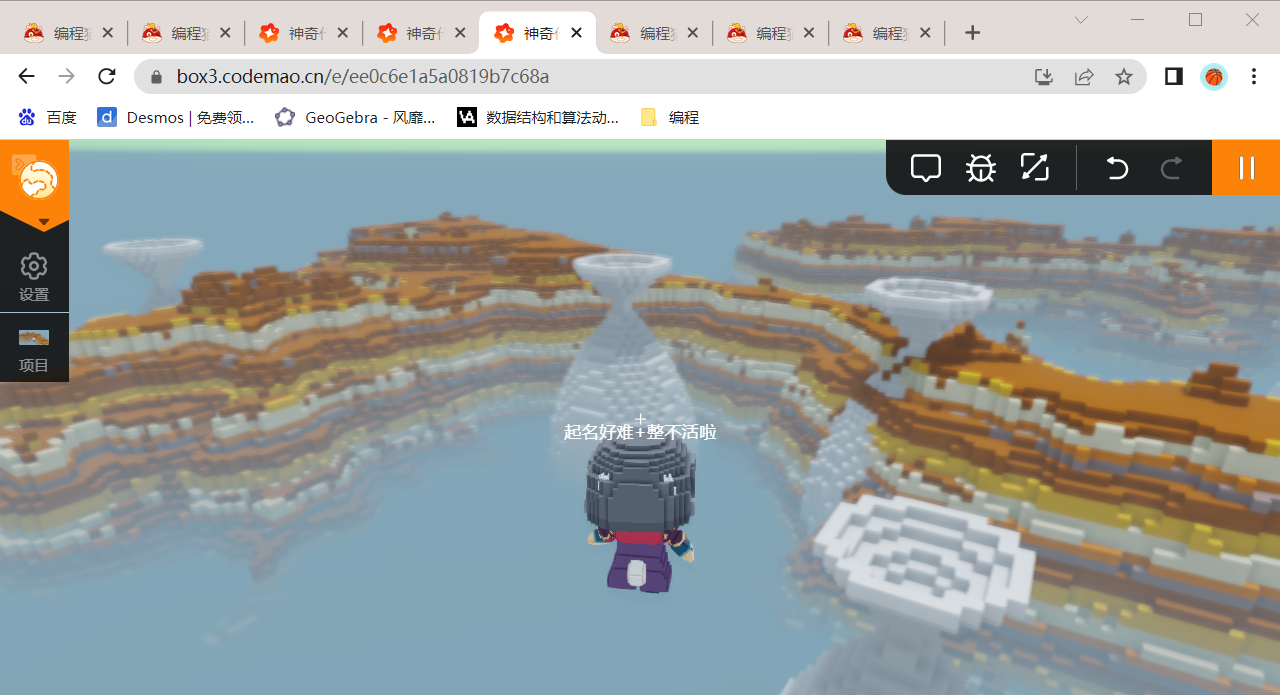The height and width of the screenshot is (695, 1280).
Task: Redo with the greyed curved right arrow
Action: [x=1172, y=168]
